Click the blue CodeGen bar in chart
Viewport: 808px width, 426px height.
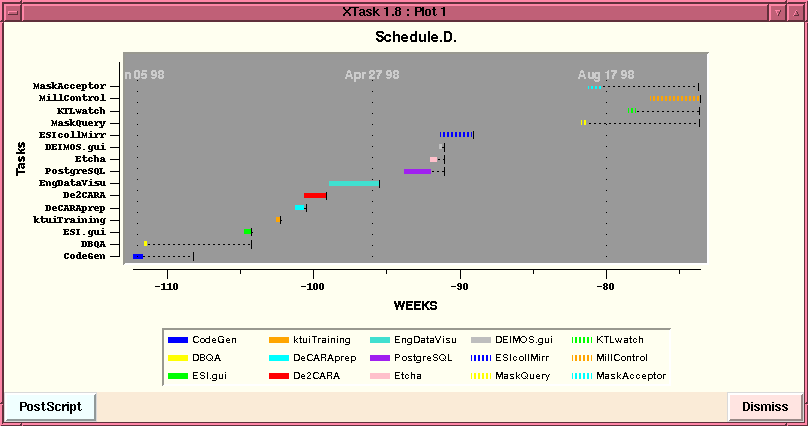tap(138, 257)
